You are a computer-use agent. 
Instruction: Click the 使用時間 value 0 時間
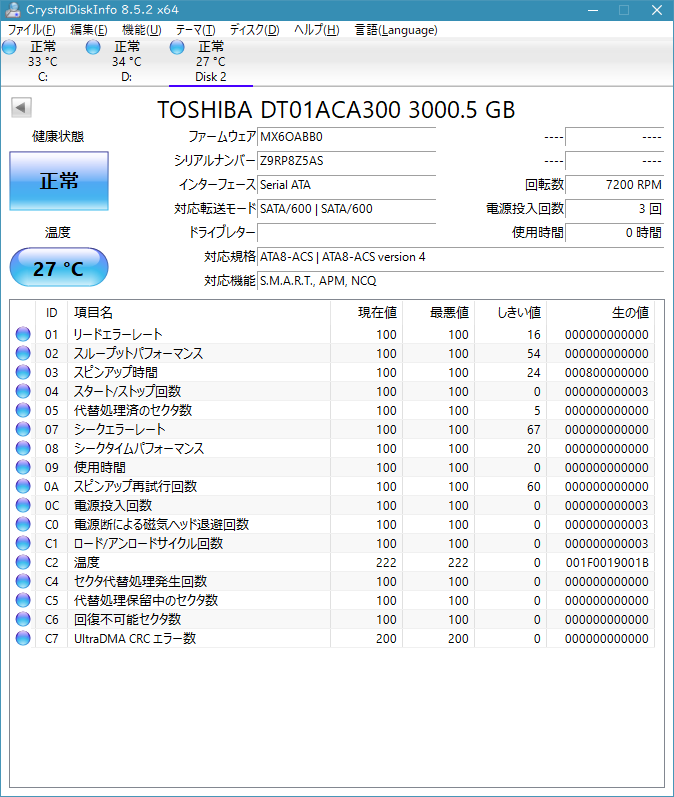click(615, 233)
